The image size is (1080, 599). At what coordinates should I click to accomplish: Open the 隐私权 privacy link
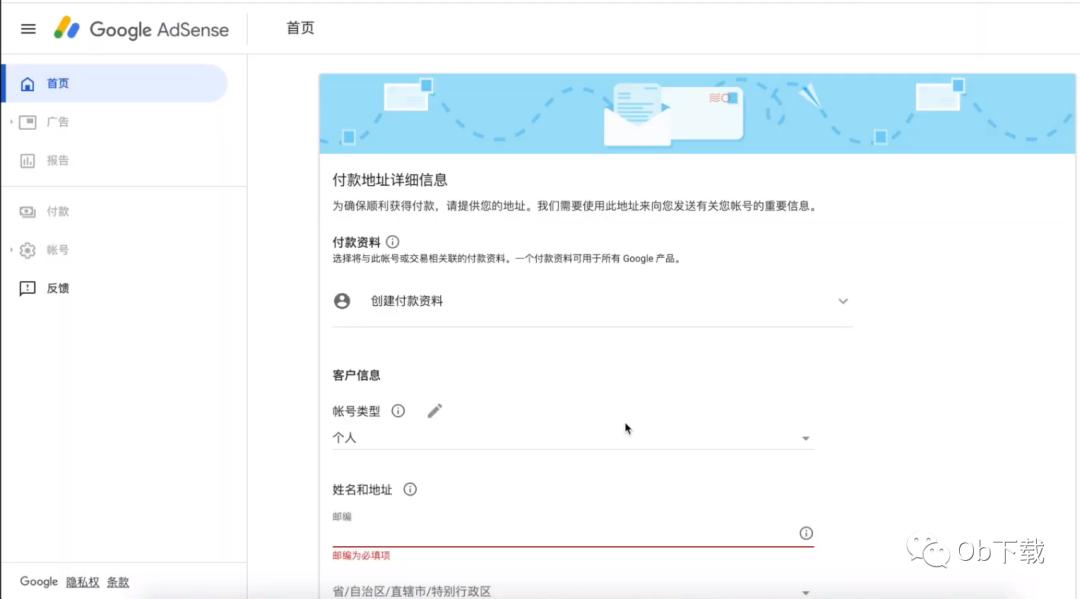[82, 581]
